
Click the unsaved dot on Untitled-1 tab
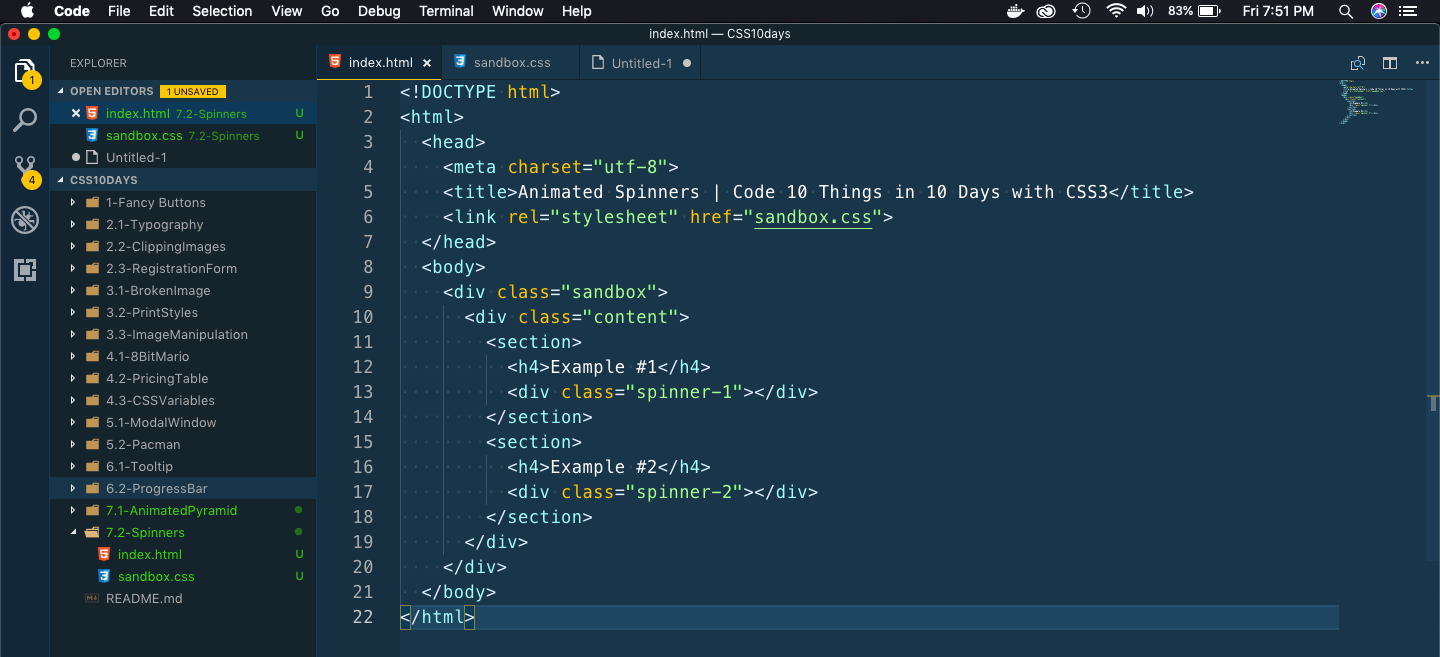[x=686, y=63]
